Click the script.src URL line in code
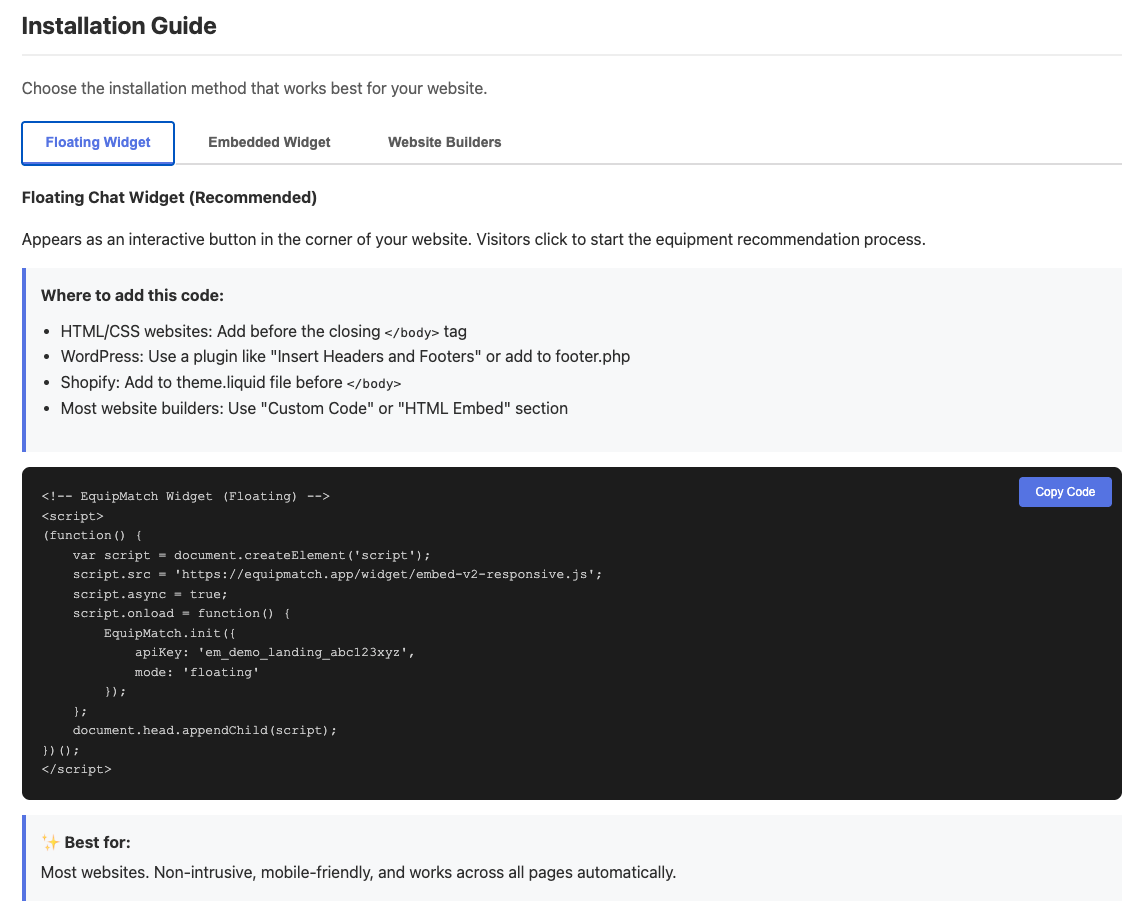The image size is (1143, 922). (337, 574)
